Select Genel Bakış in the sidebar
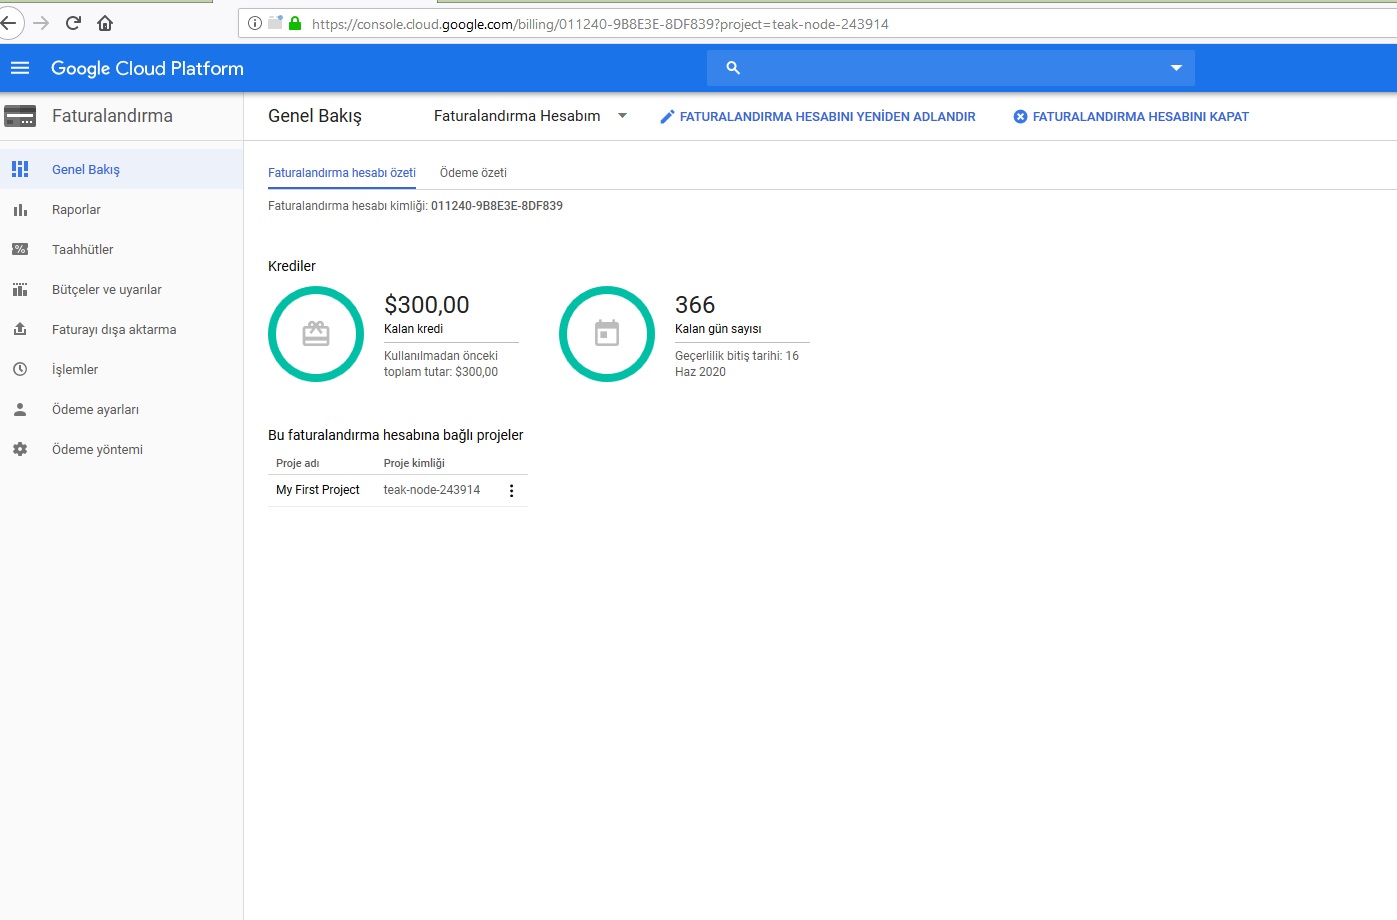1397x920 pixels. click(86, 170)
